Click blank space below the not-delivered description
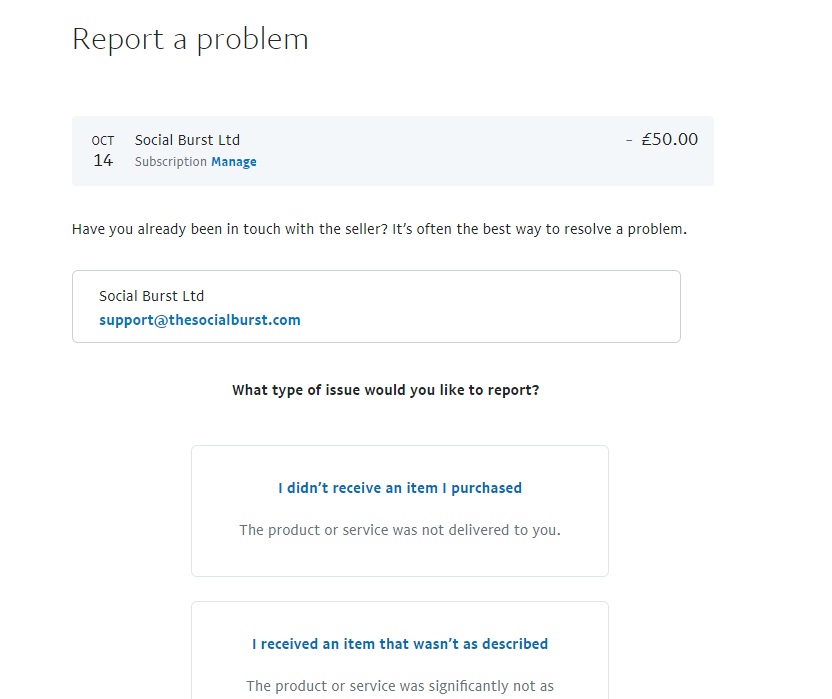This screenshot has width=832, height=699. (x=400, y=558)
